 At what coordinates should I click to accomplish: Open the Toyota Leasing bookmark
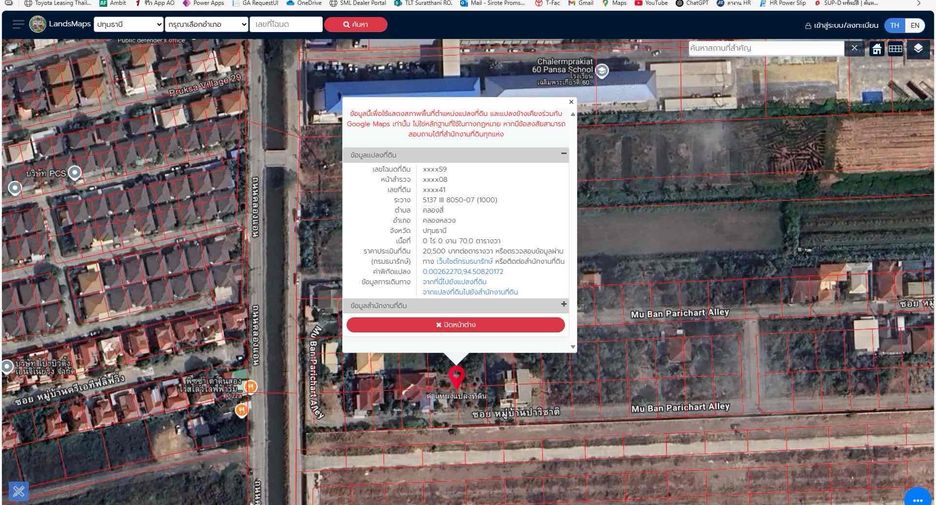pos(57,3)
